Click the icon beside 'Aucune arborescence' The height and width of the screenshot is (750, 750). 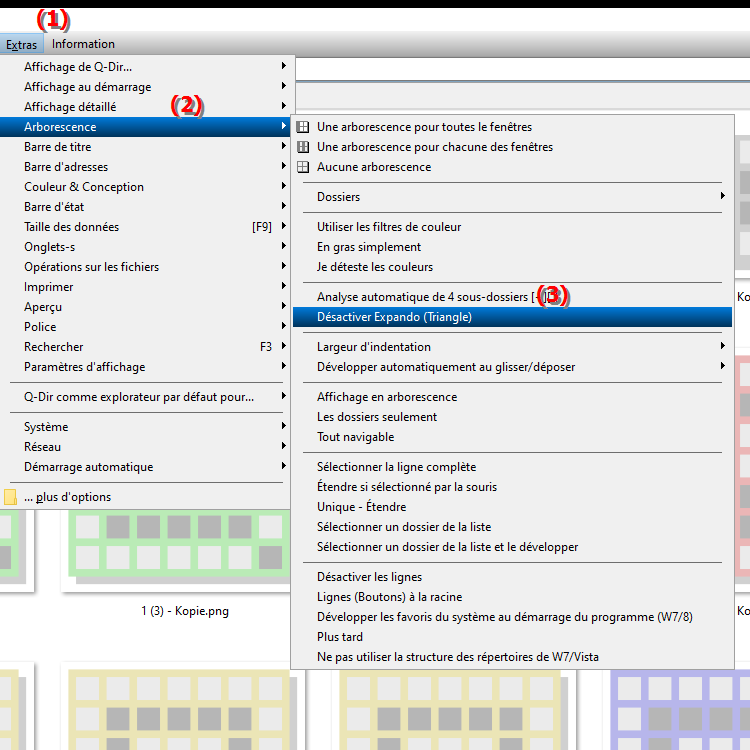point(303,167)
